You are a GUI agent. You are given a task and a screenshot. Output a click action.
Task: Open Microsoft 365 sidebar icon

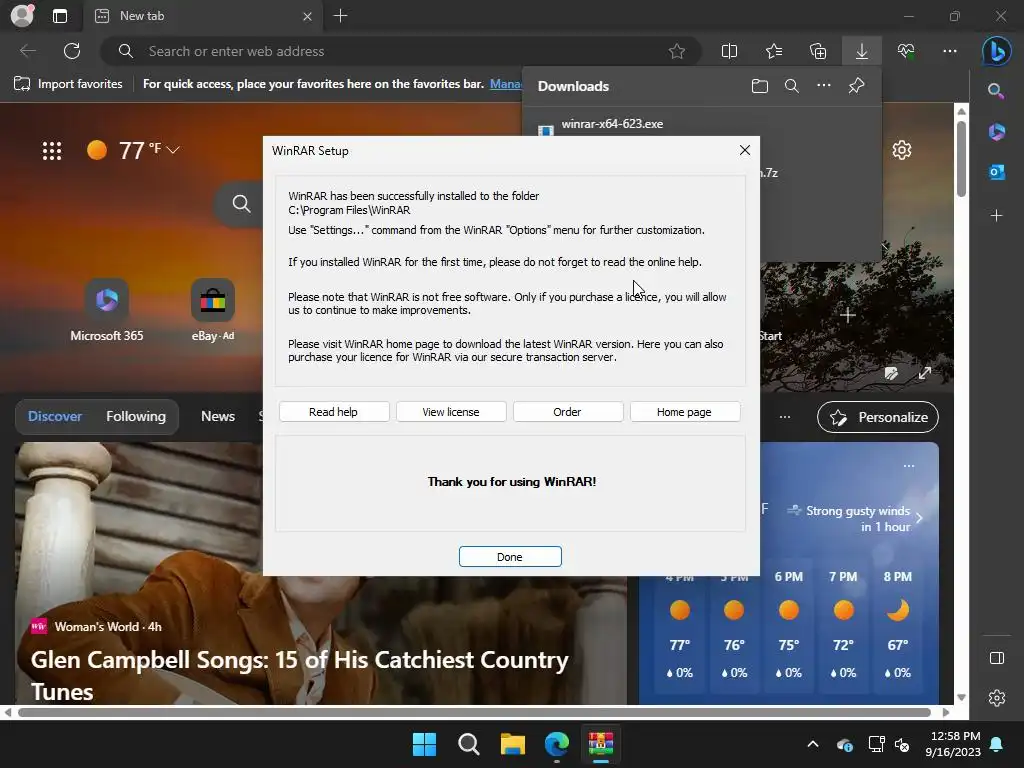(x=997, y=132)
